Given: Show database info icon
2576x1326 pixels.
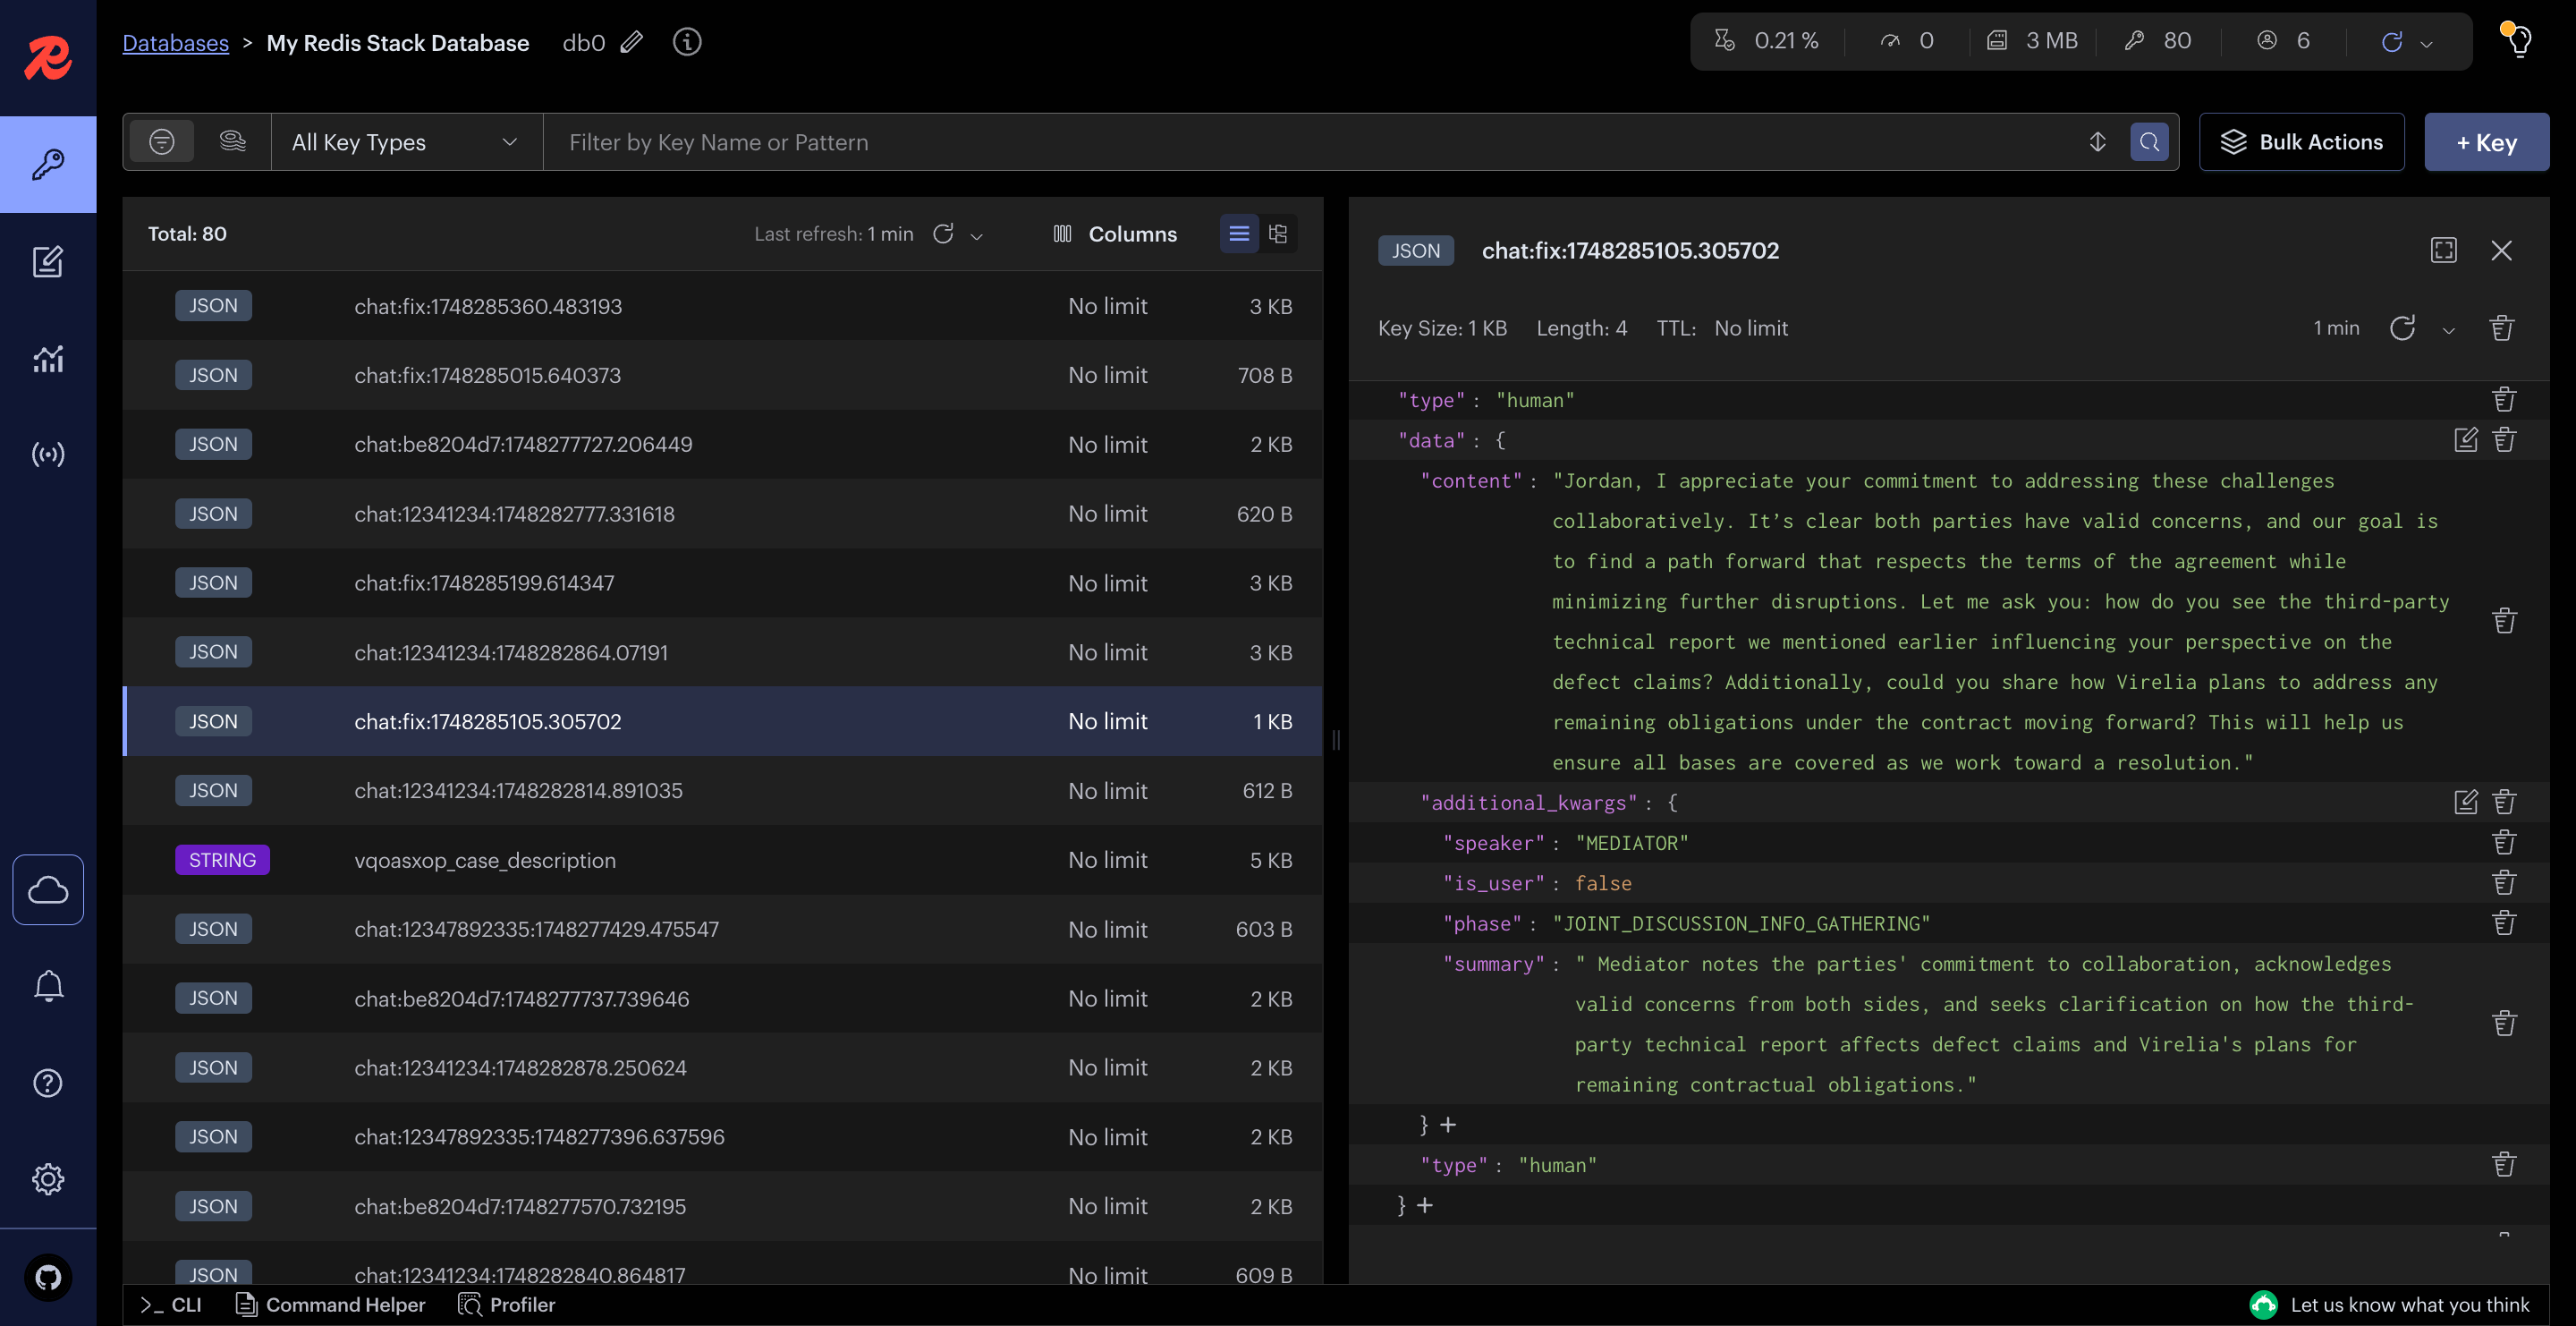Looking at the screenshot, I should pos(687,42).
